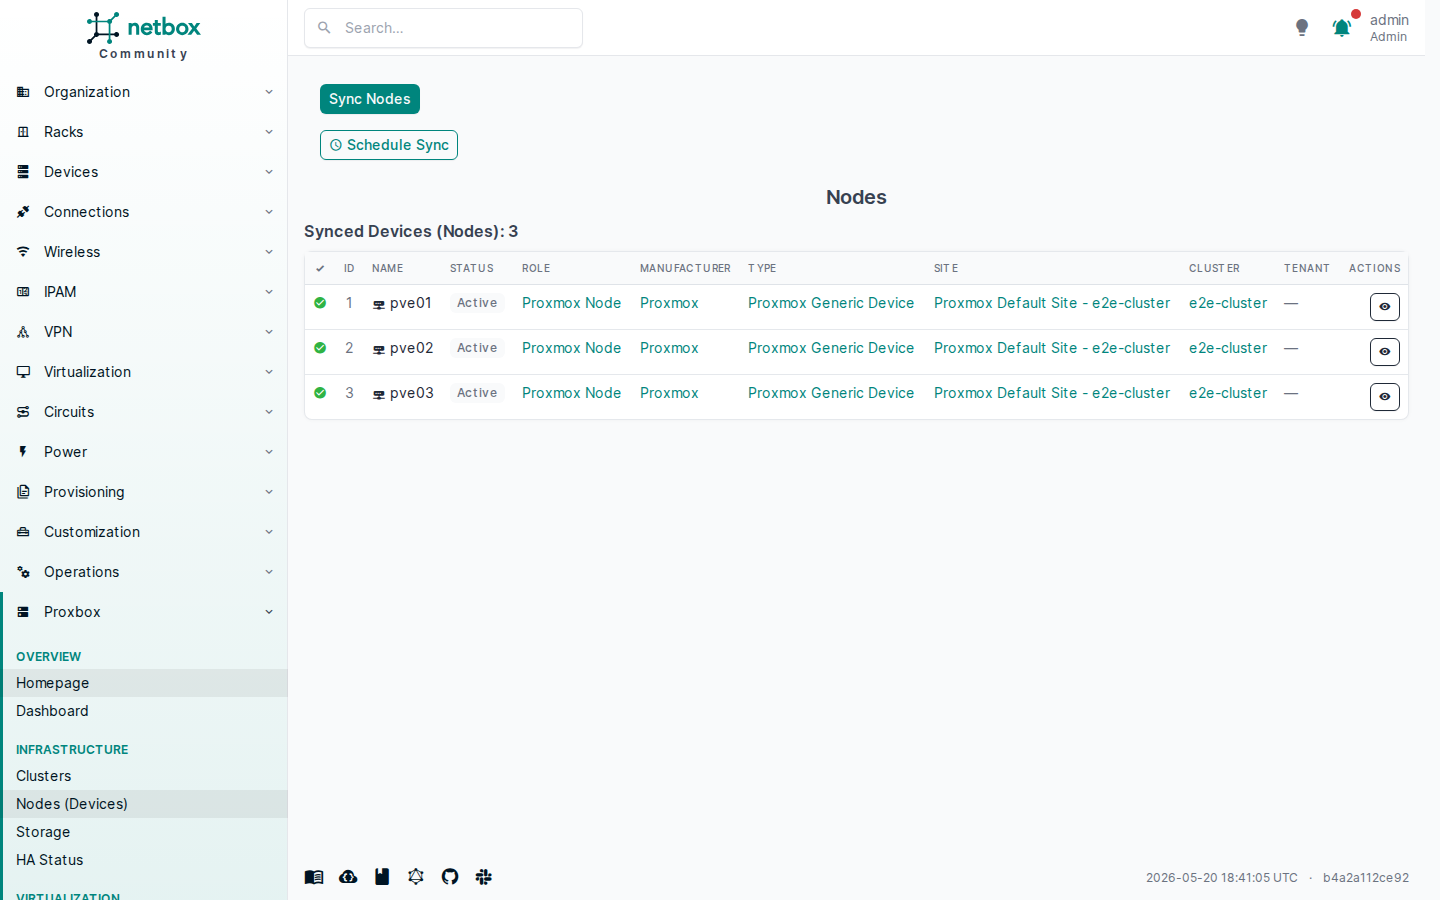Screen dimensions: 1440x900
Task: Go to Clusters in Infrastructure
Action: [144, 776]
